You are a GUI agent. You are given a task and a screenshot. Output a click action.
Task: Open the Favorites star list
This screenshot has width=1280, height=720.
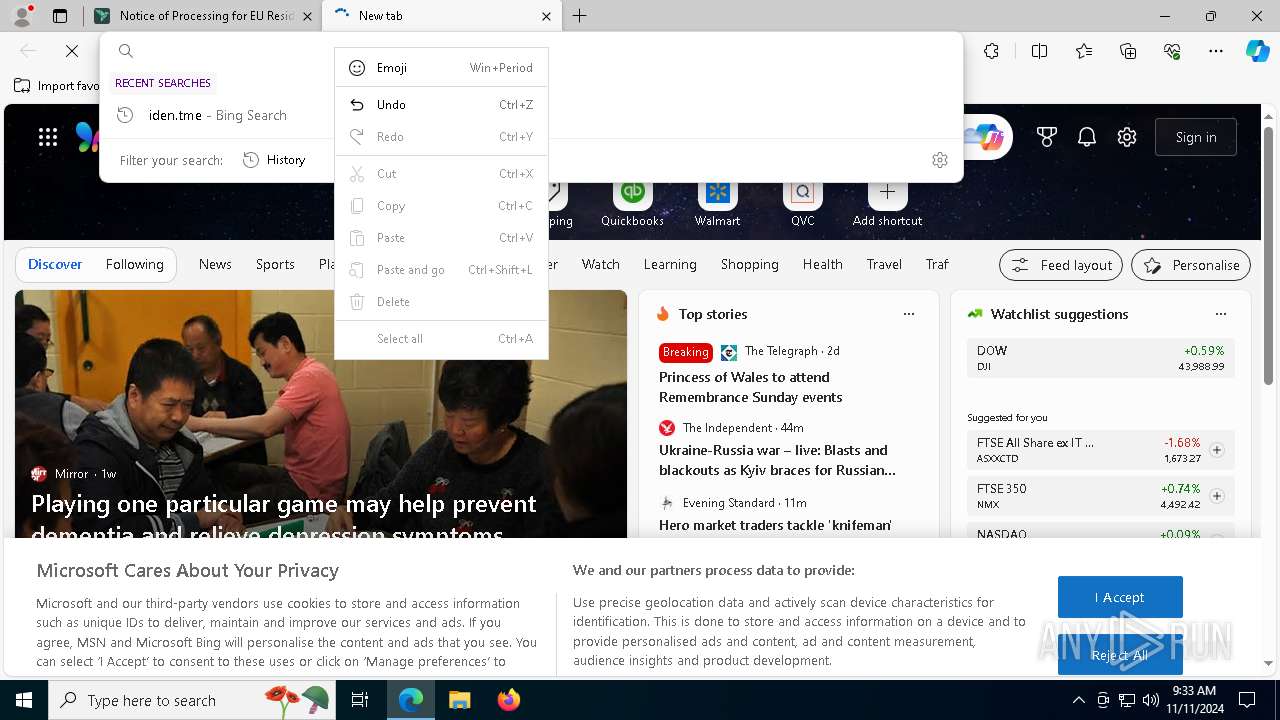pyautogui.click(x=1084, y=51)
